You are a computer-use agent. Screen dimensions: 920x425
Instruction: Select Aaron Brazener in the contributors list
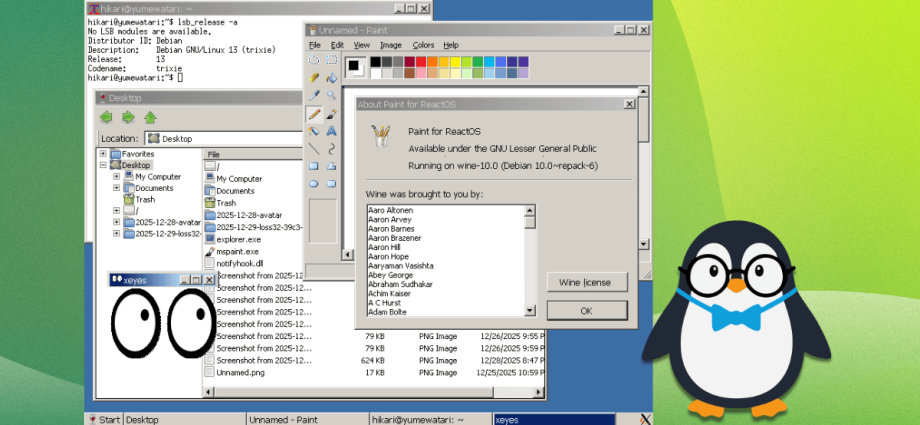click(394, 238)
